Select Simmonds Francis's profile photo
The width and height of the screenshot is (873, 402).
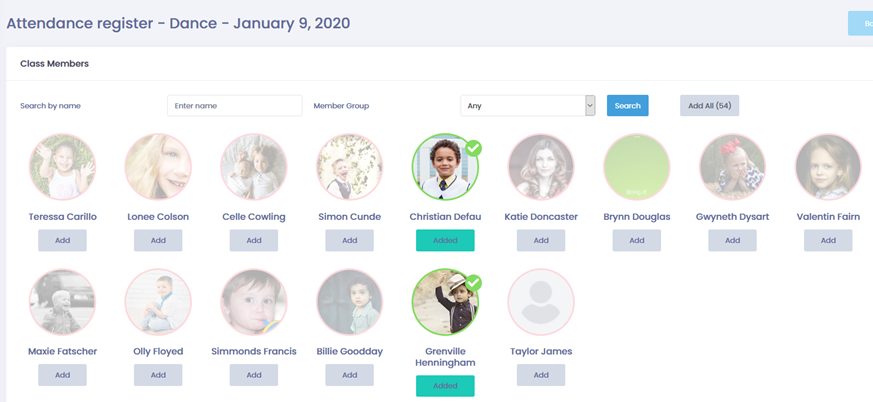254,302
